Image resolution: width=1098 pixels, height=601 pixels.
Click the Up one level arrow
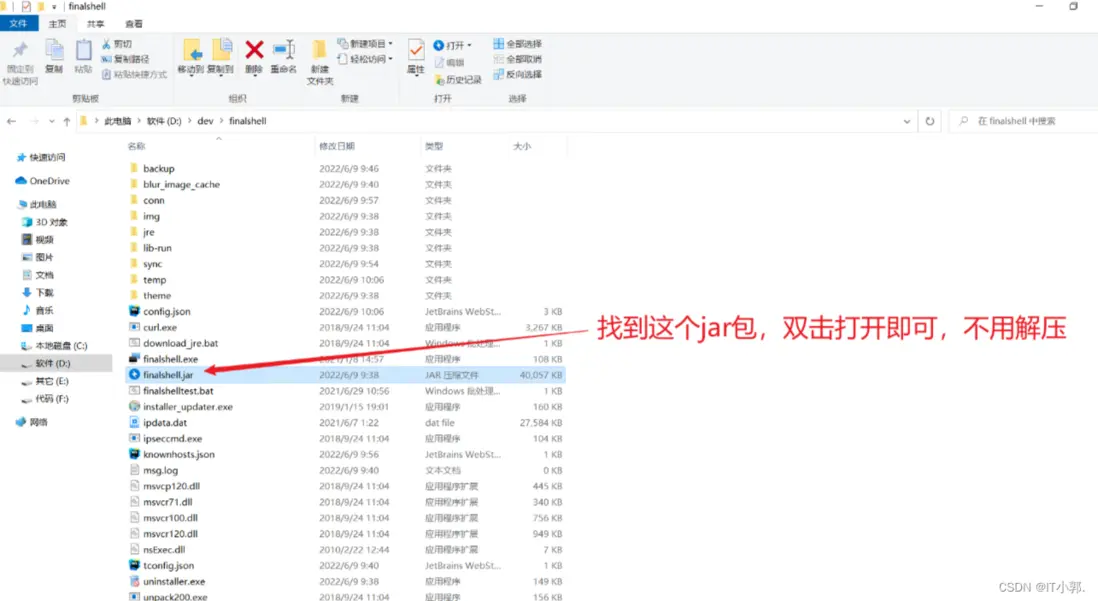(67, 121)
